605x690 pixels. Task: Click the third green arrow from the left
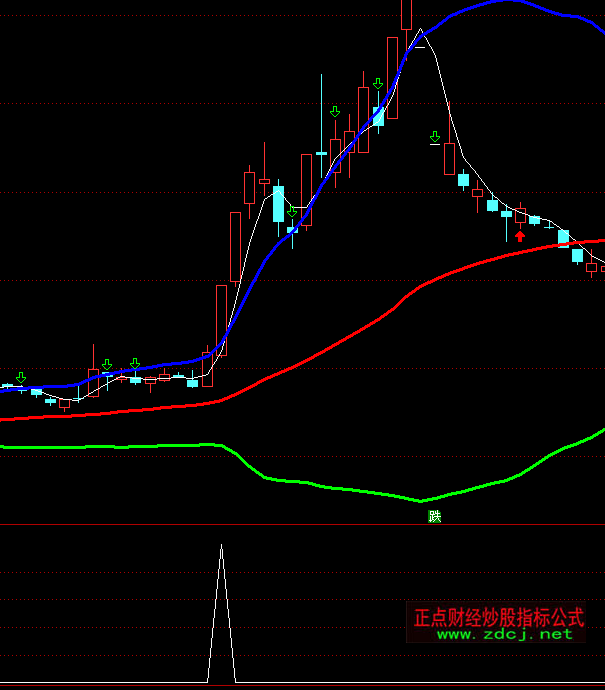[x=135, y=363]
